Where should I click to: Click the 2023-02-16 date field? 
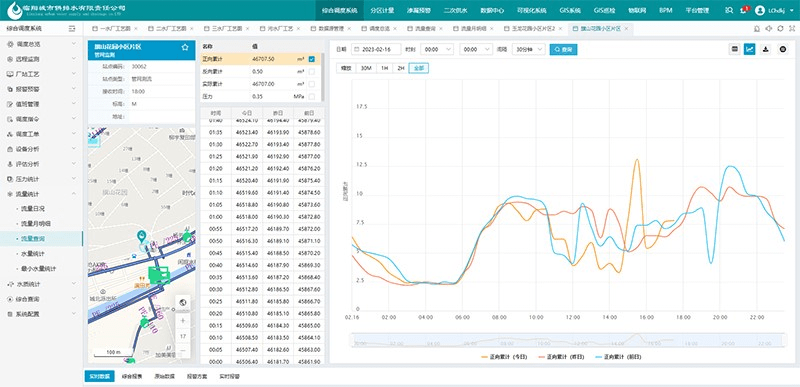coord(376,49)
